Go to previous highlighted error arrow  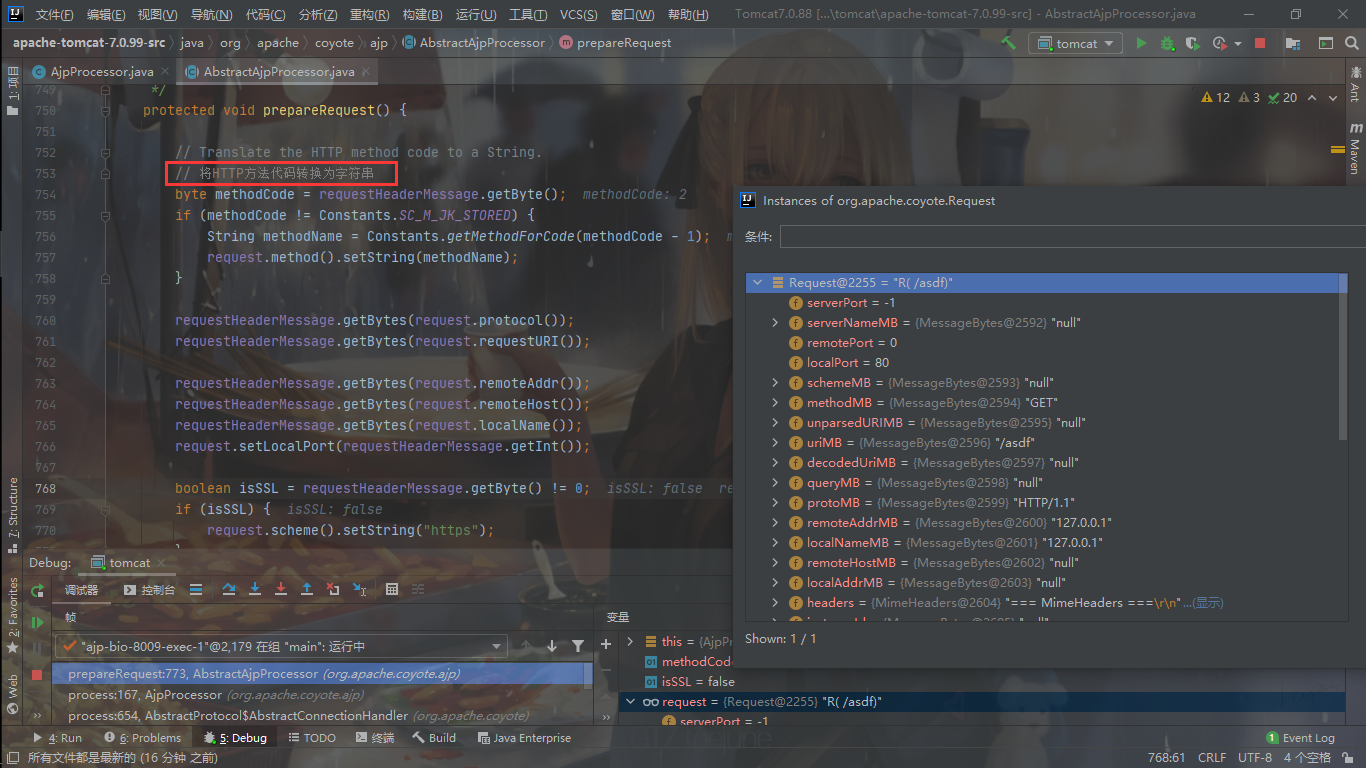click(1313, 98)
